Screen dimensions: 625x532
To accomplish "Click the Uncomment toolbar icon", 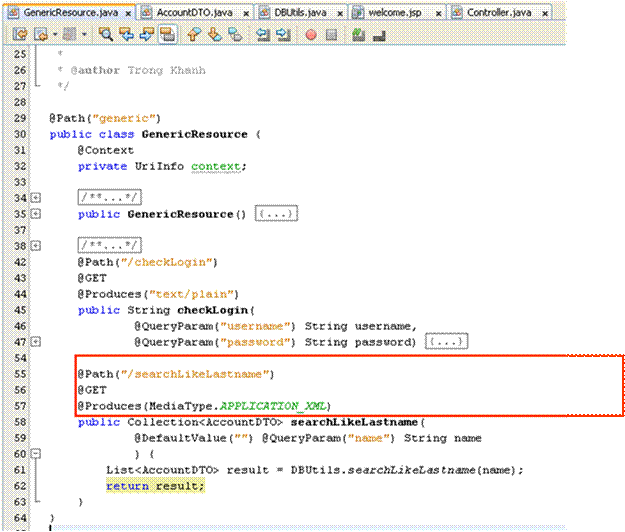I will coord(379,36).
